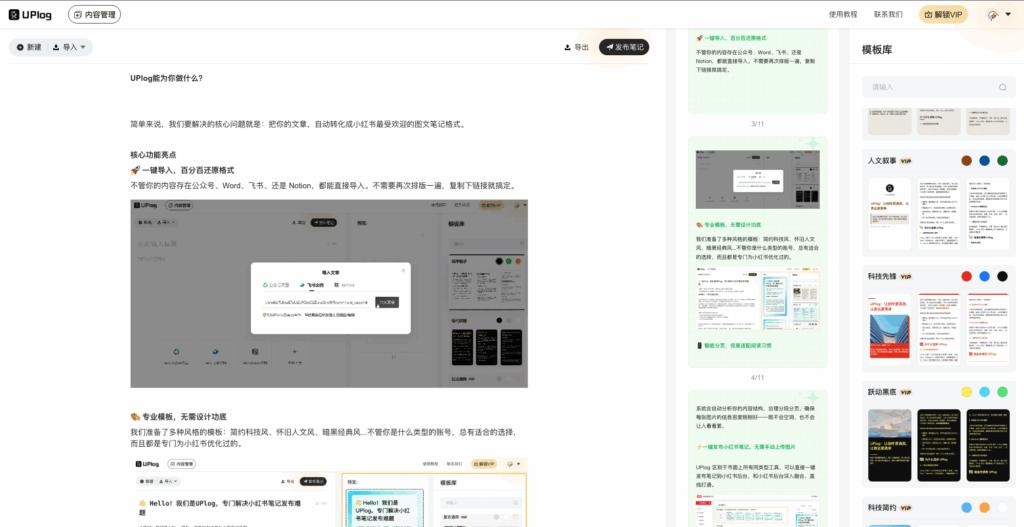Click the 3/11 page indicator
The image size is (1024, 527).
(758, 123)
